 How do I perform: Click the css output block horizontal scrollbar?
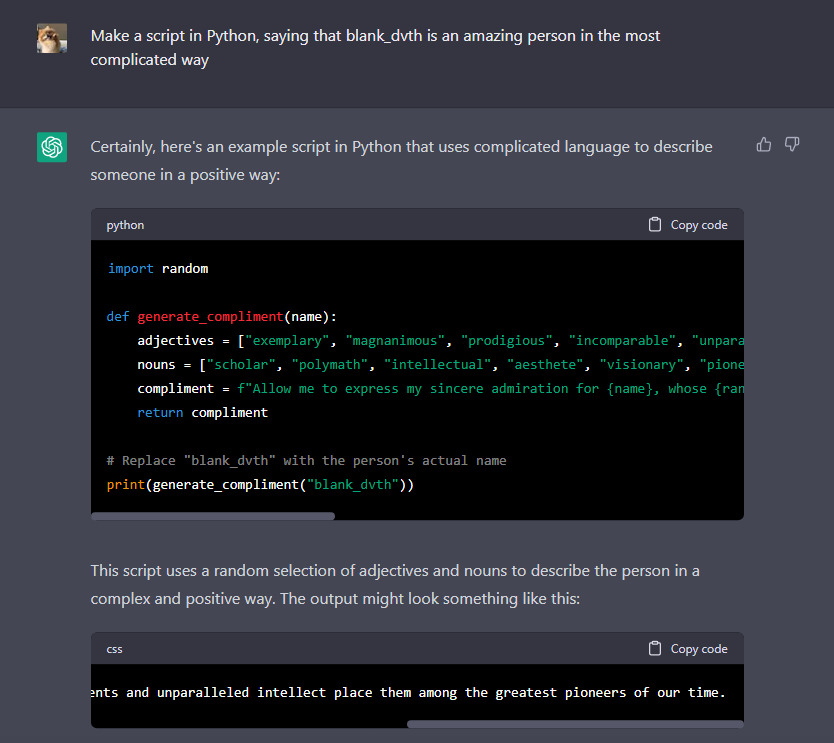coord(576,724)
